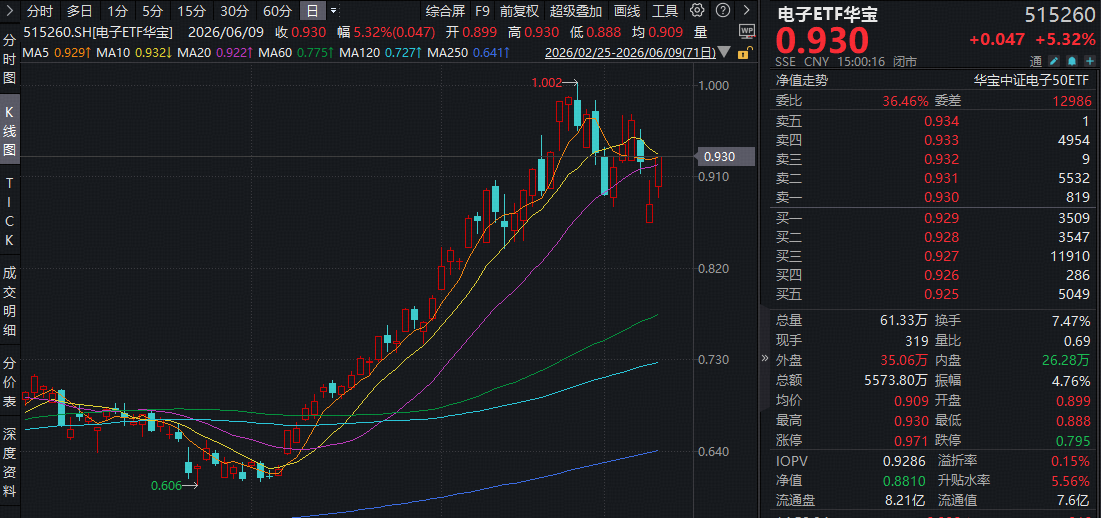Open the help question mark icon
The image size is (1101, 518).
point(723,11)
